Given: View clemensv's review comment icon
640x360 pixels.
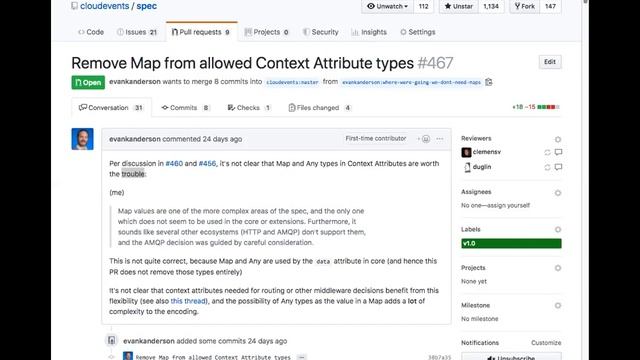Looking at the screenshot, I should tap(558, 152).
